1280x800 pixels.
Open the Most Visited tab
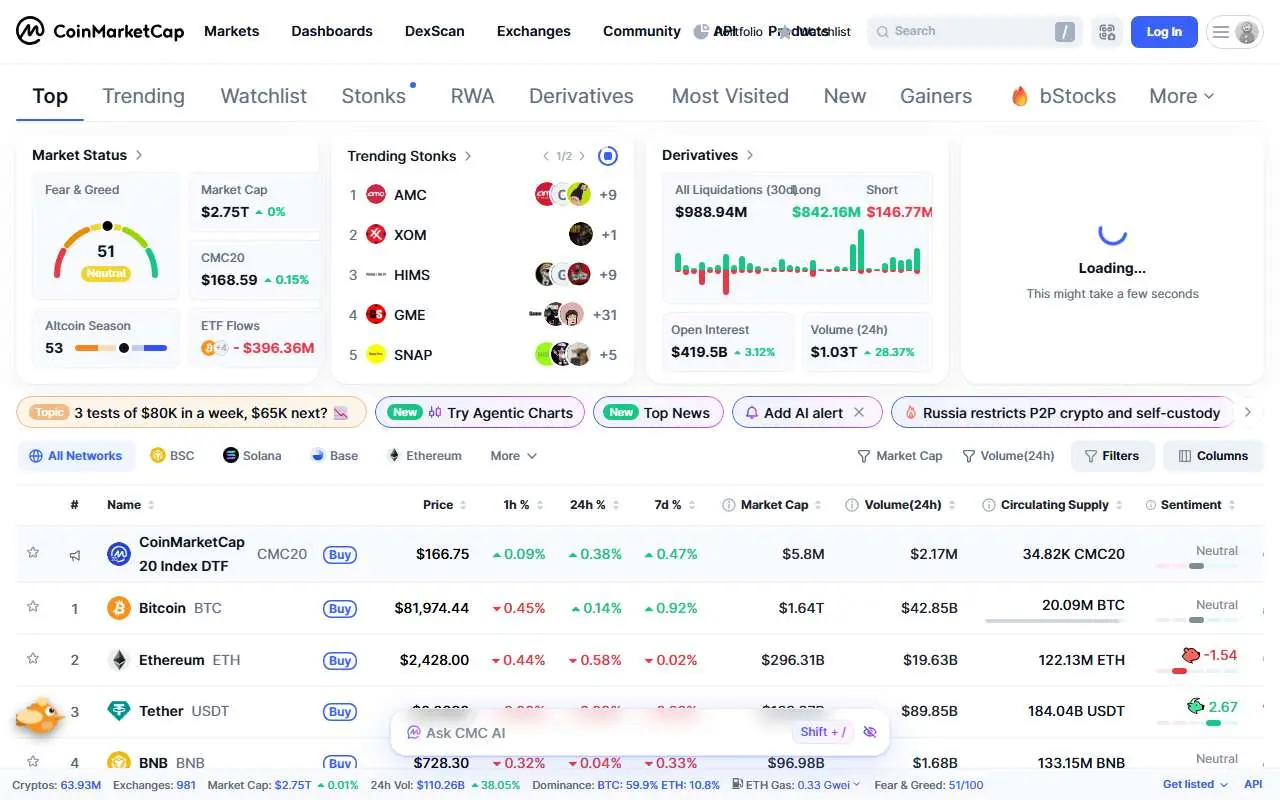pos(730,96)
